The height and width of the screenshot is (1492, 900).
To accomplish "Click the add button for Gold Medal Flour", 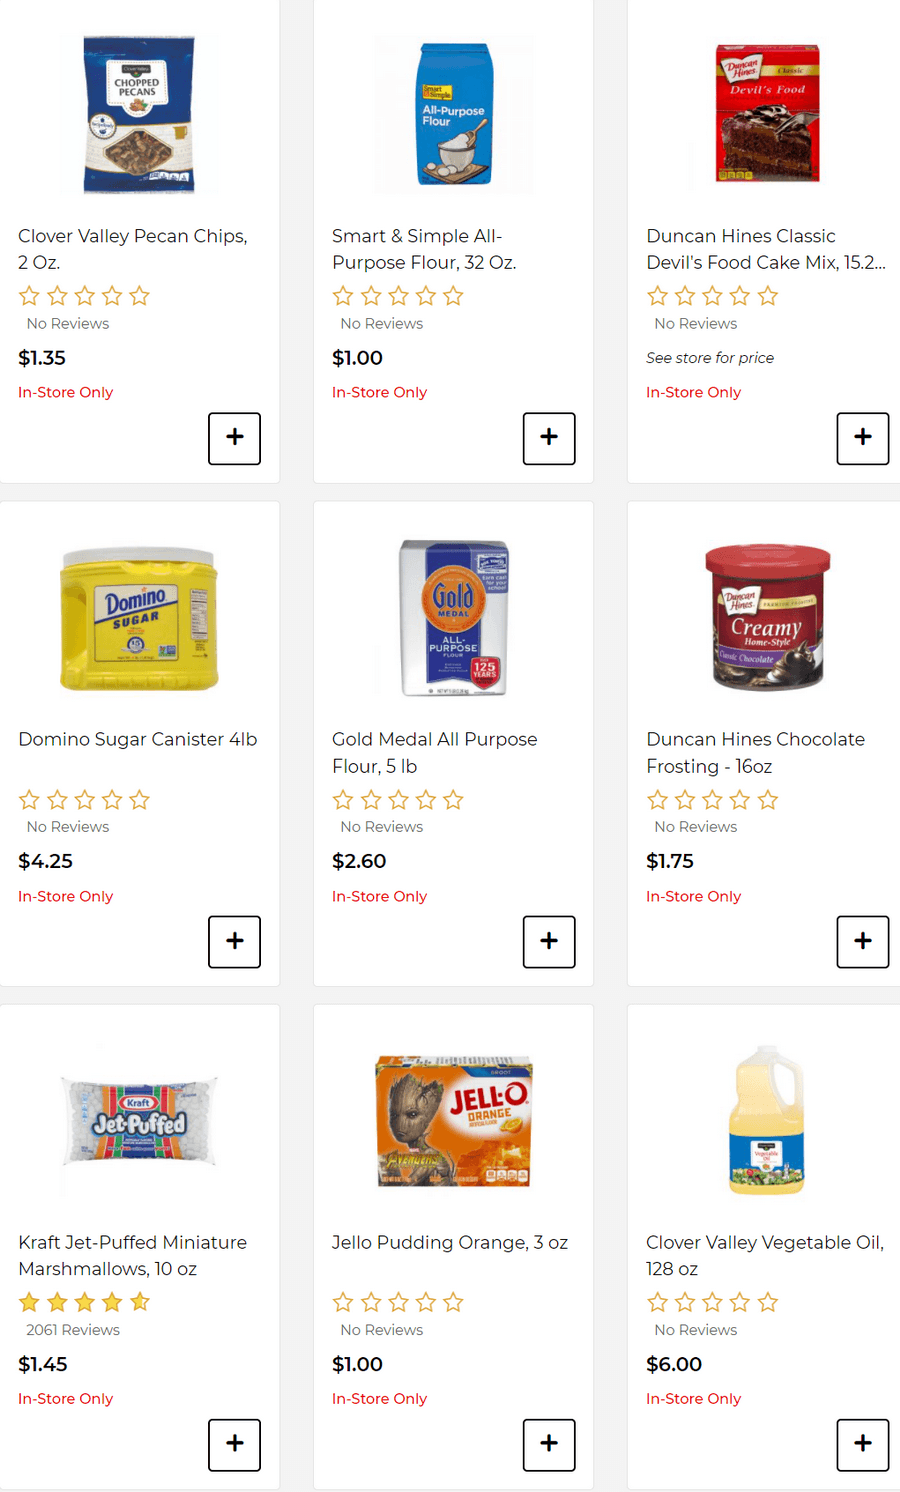I will click(x=548, y=941).
